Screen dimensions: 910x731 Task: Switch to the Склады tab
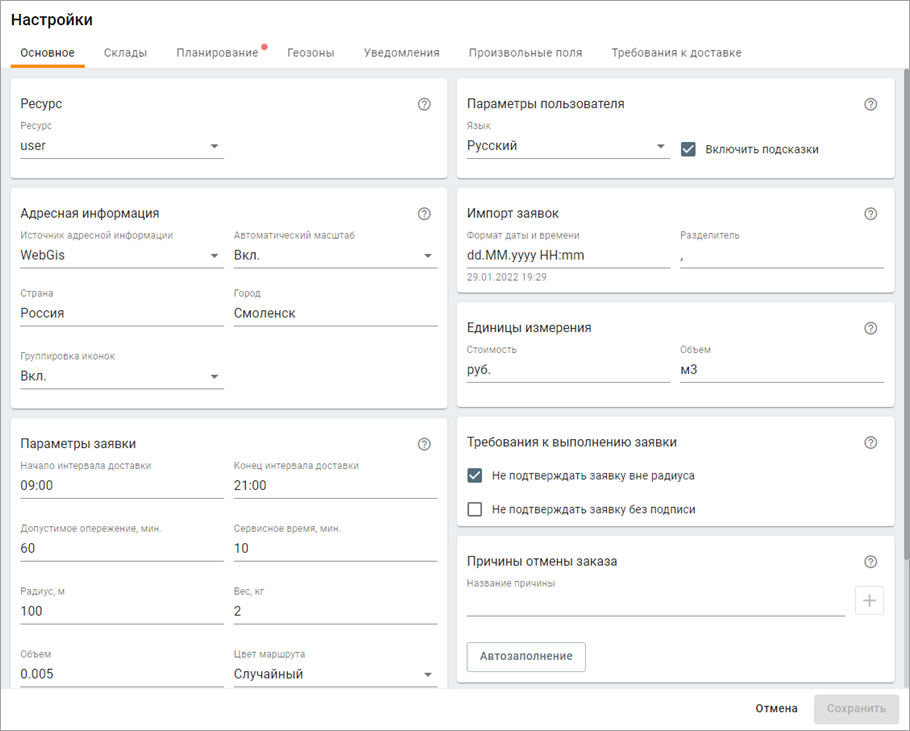125,53
